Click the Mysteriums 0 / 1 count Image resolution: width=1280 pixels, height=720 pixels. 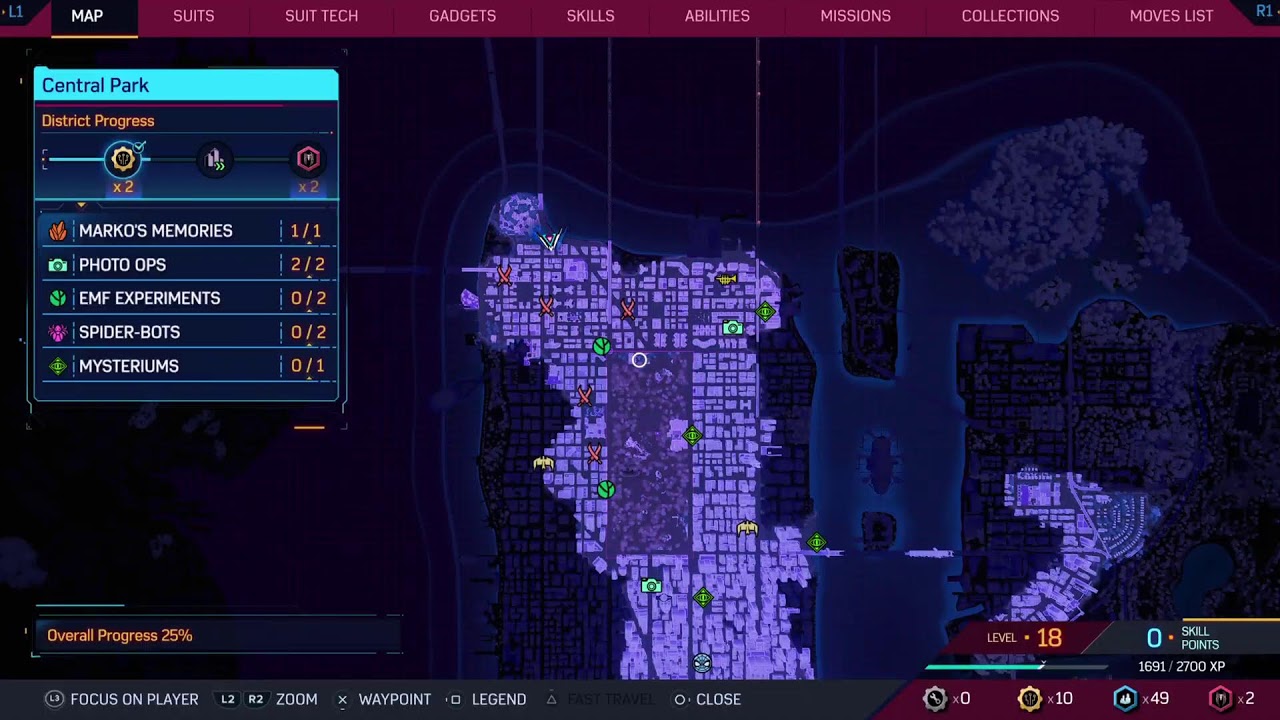point(307,366)
